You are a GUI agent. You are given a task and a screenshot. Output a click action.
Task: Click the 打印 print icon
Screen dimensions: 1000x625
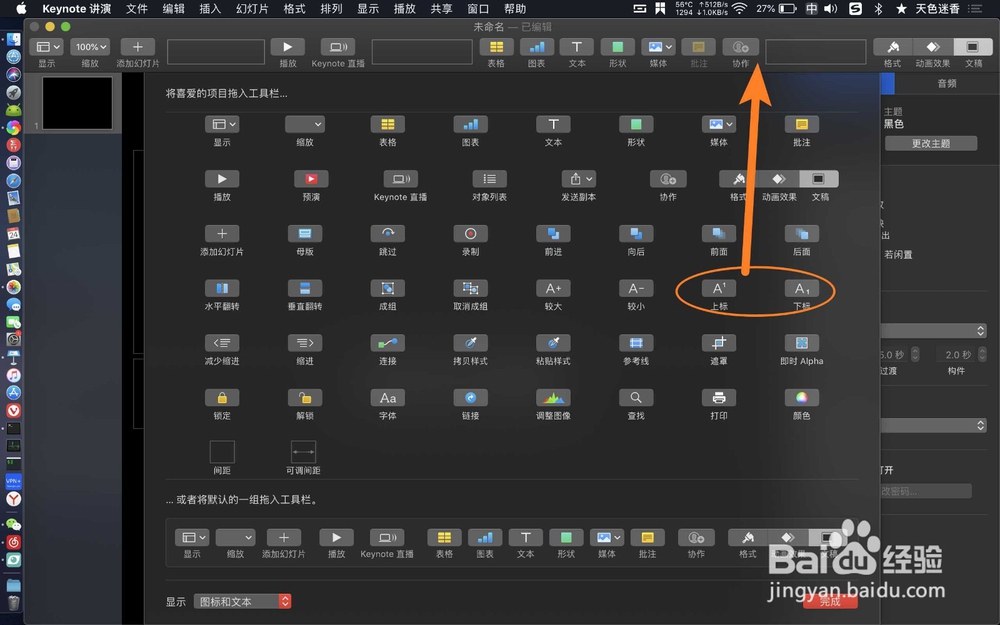719,398
